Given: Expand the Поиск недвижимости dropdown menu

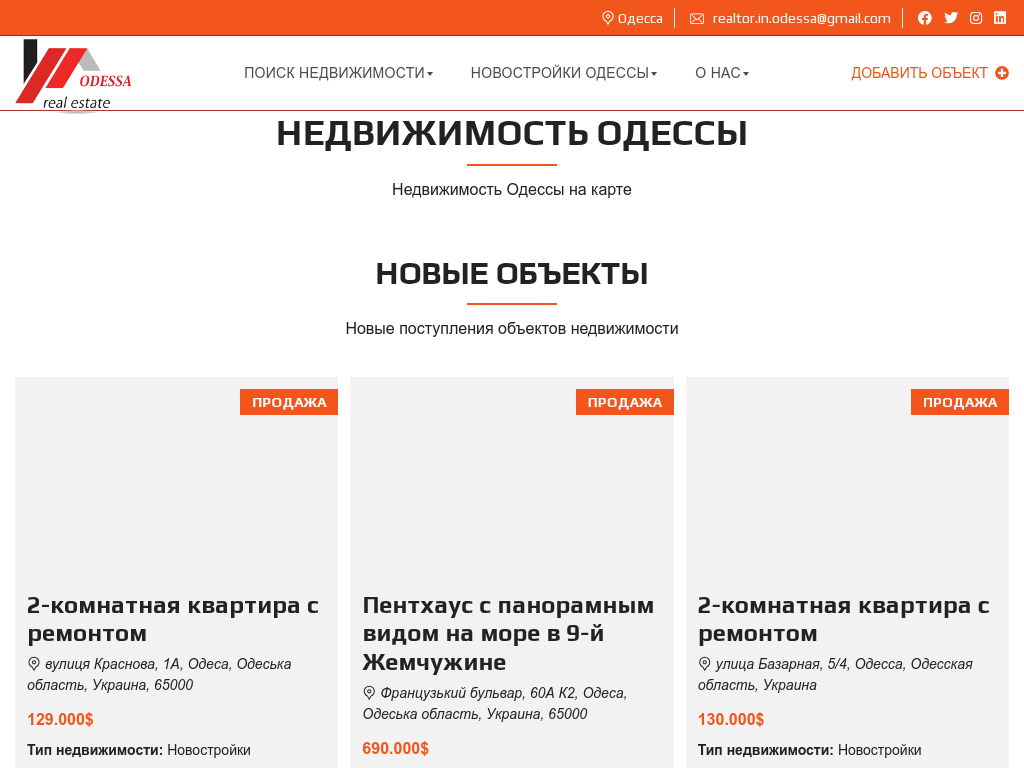Looking at the screenshot, I should pos(338,73).
